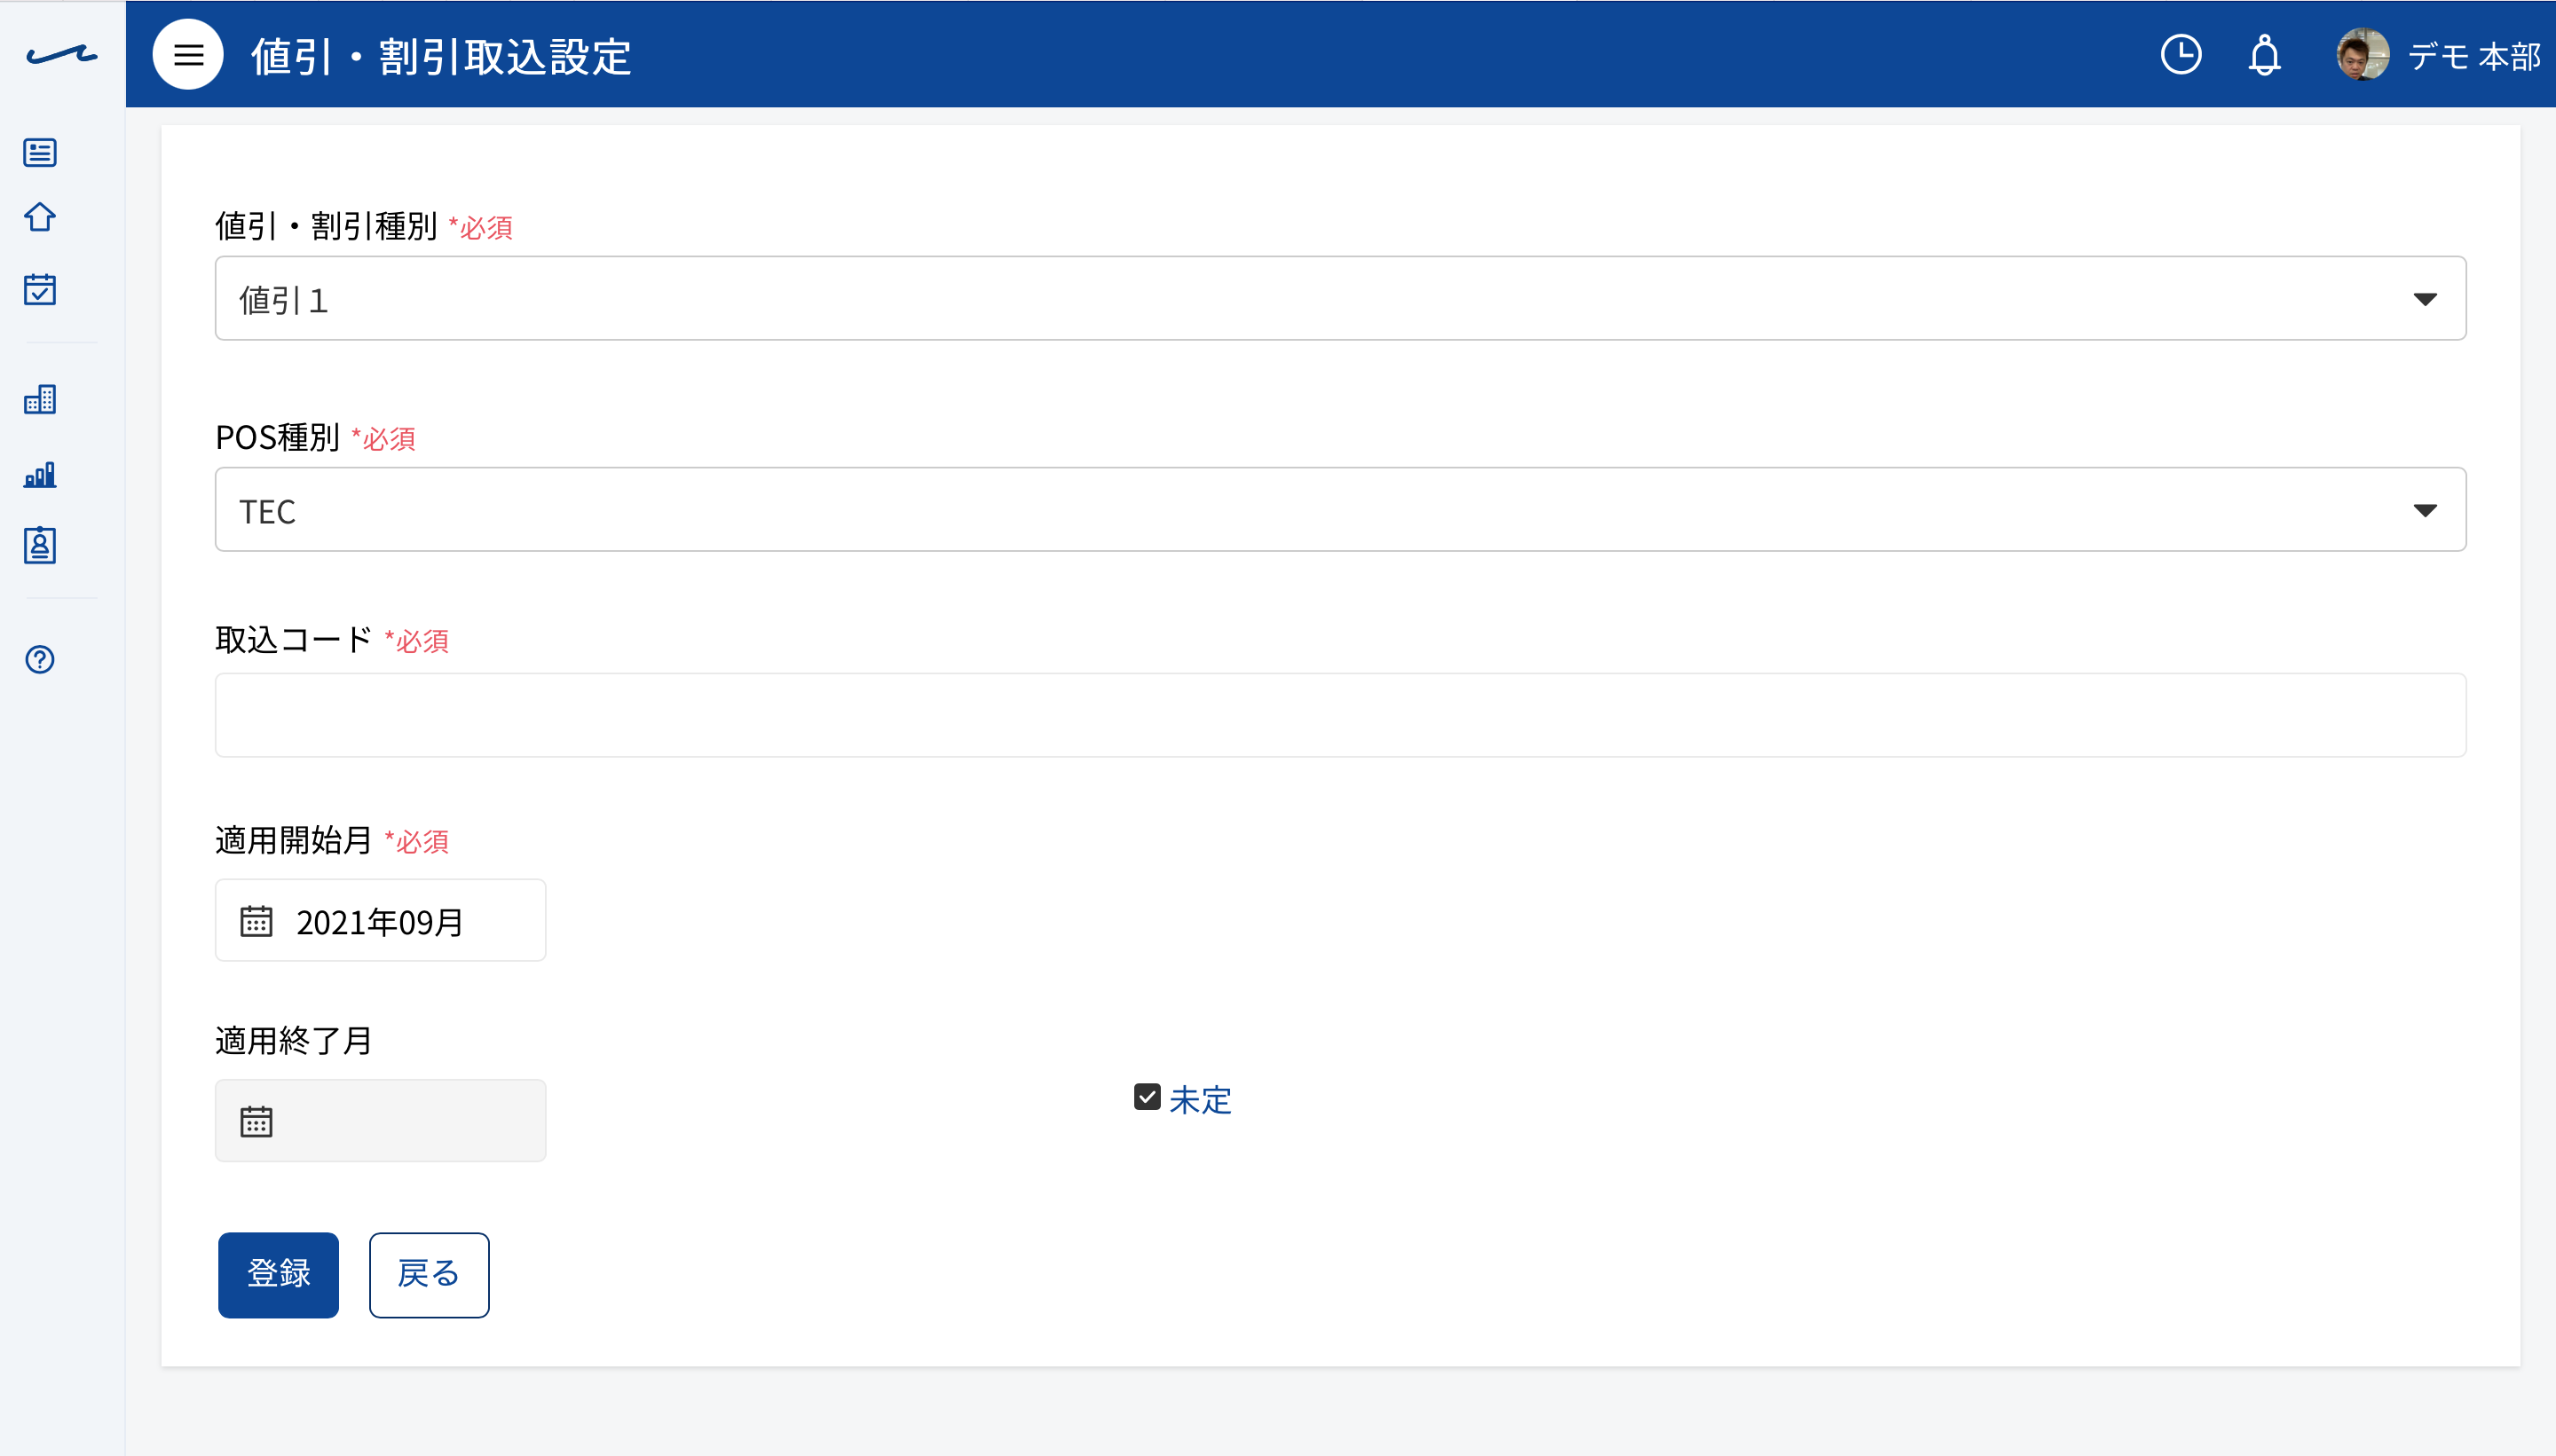This screenshot has width=2556, height=1456.
Task: Open notifications bell icon
Action: pyautogui.click(x=2264, y=54)
